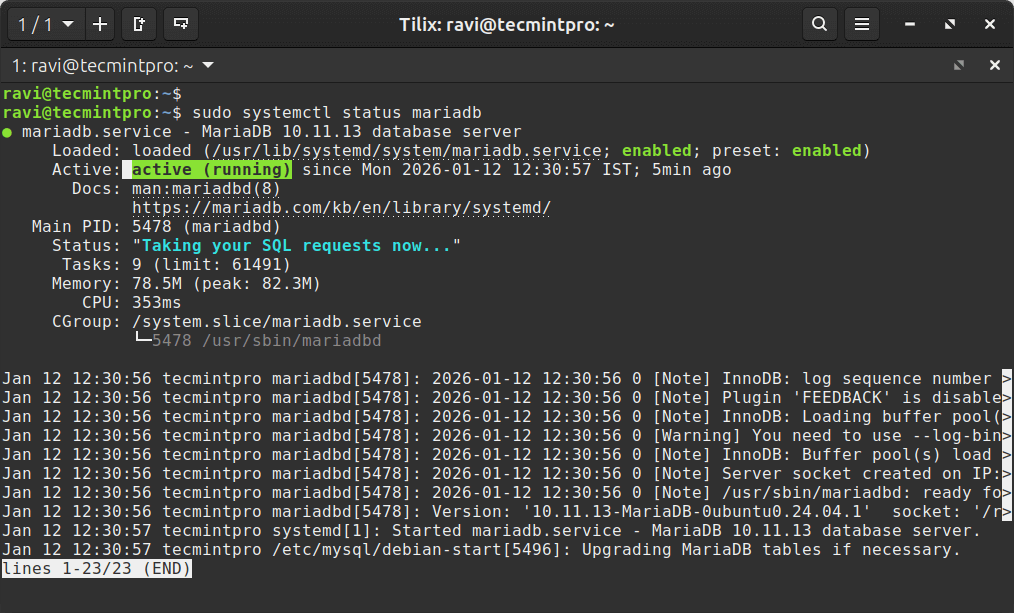Open the mariadb.com systemd docs link
The width and height of the screenshot is (1014, 613).
(341, 208)
